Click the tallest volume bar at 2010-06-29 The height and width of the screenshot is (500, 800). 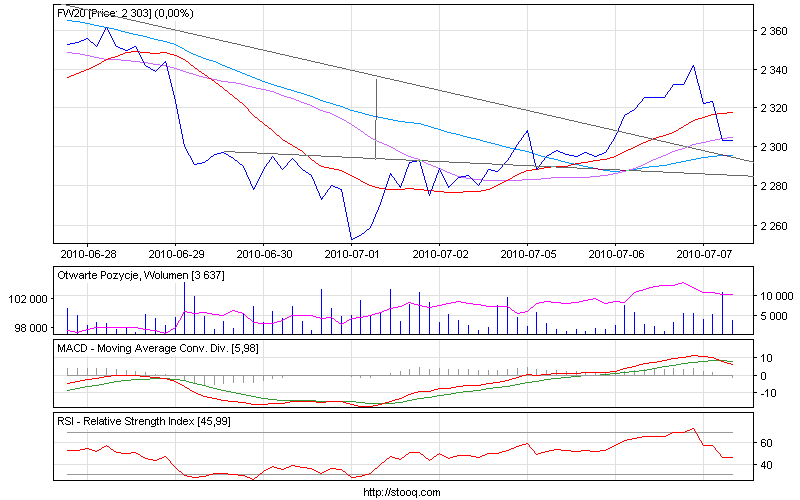point(184,308)
